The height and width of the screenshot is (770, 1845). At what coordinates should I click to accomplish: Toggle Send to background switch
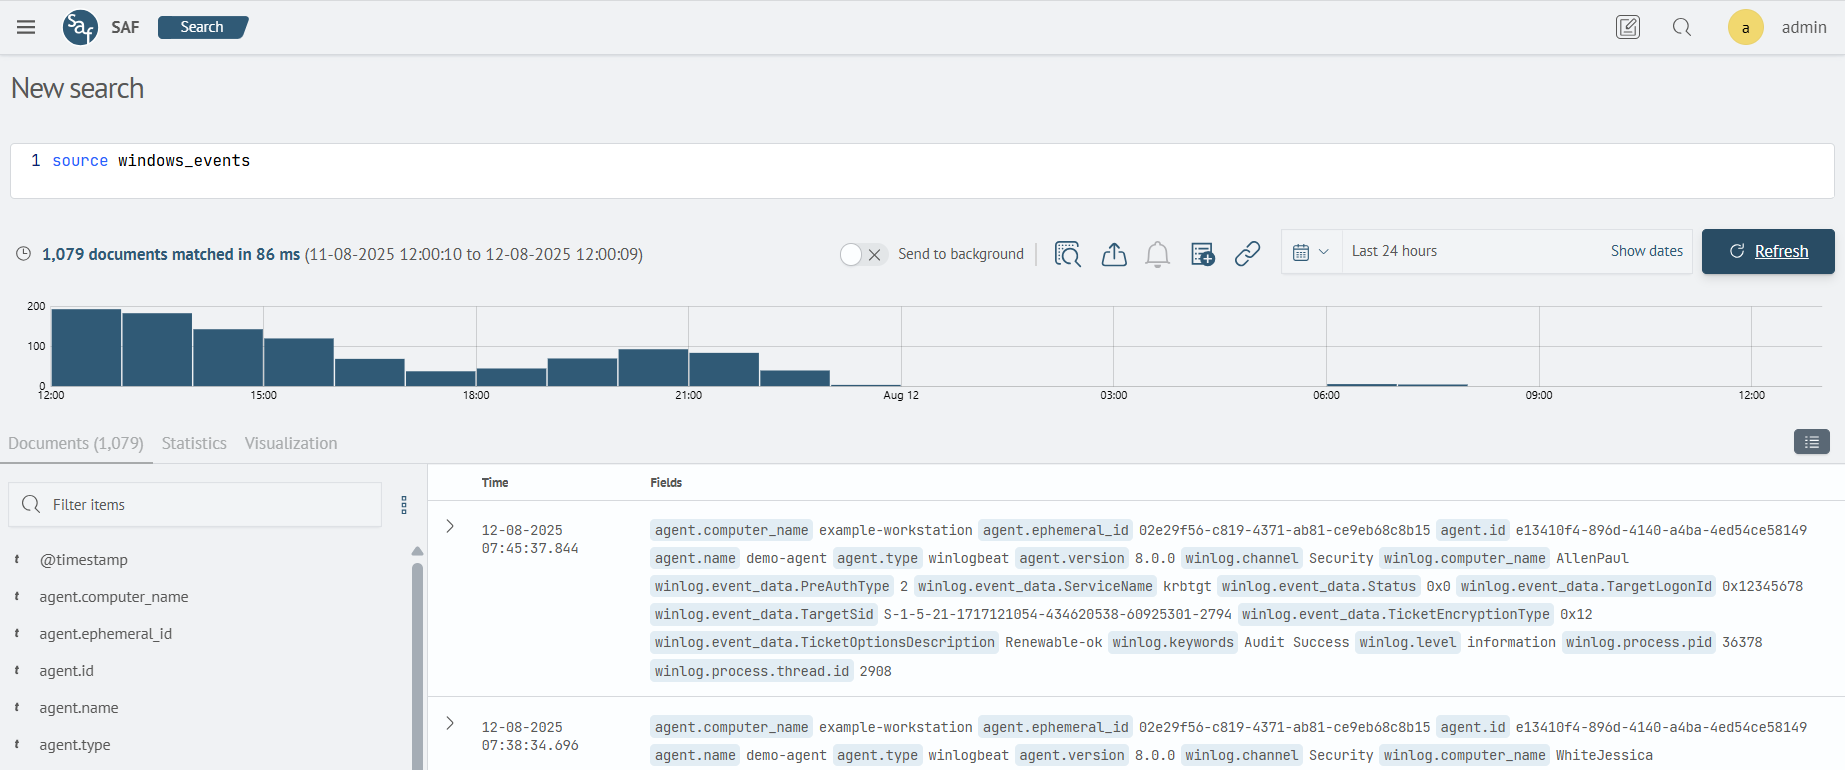pyautogui.click(x=863, y=254)
